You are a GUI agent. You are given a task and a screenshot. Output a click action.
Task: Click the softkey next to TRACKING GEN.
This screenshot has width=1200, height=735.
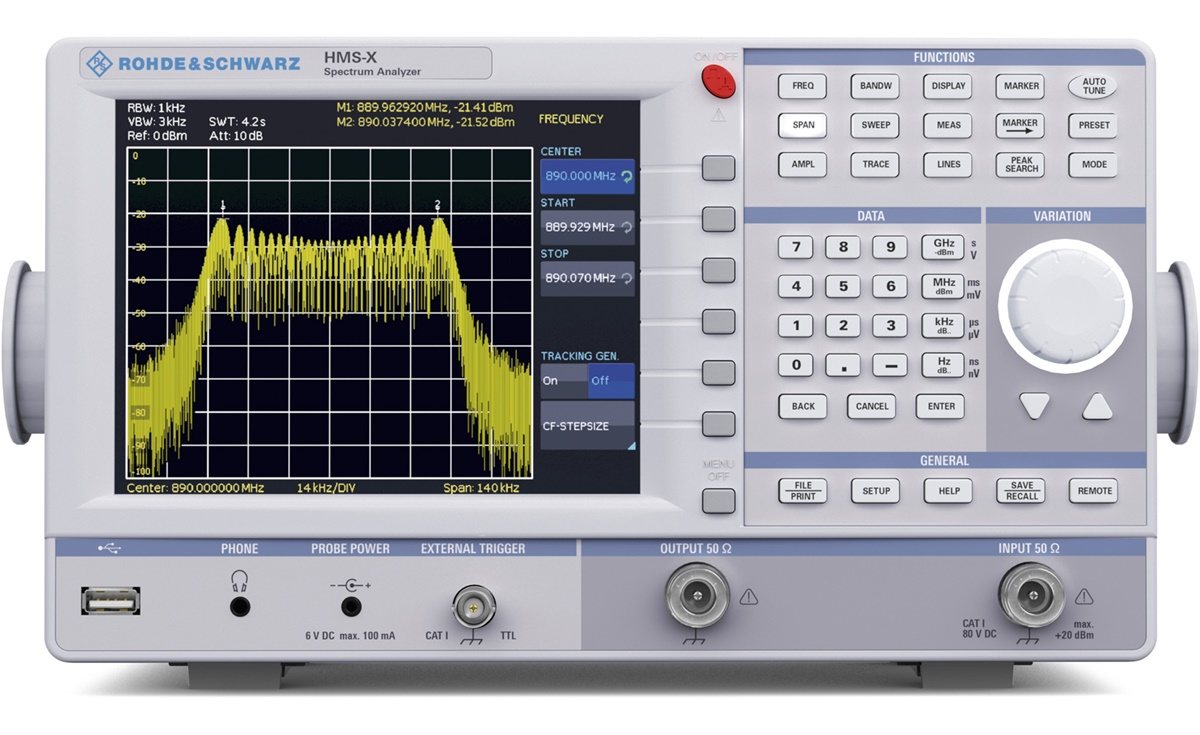718,372
